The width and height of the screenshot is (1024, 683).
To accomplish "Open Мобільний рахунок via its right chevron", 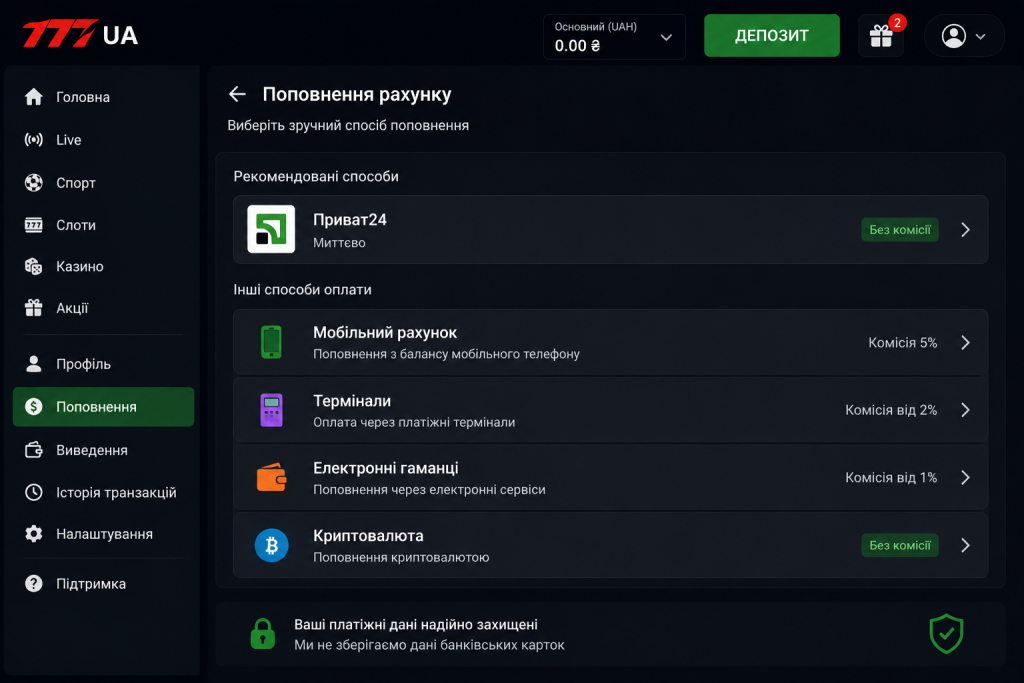I will coord(965,342).
